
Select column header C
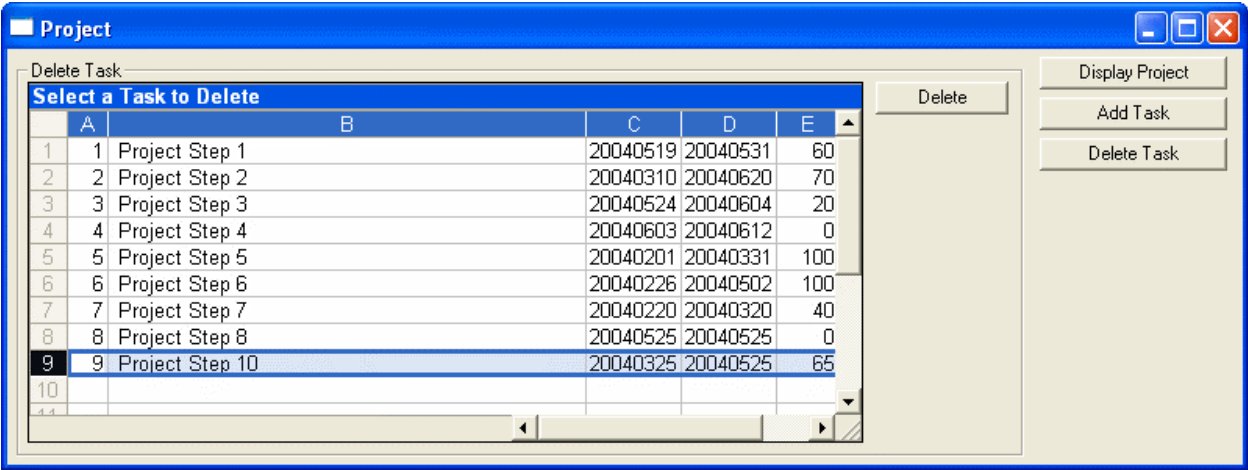click(633, 124)
